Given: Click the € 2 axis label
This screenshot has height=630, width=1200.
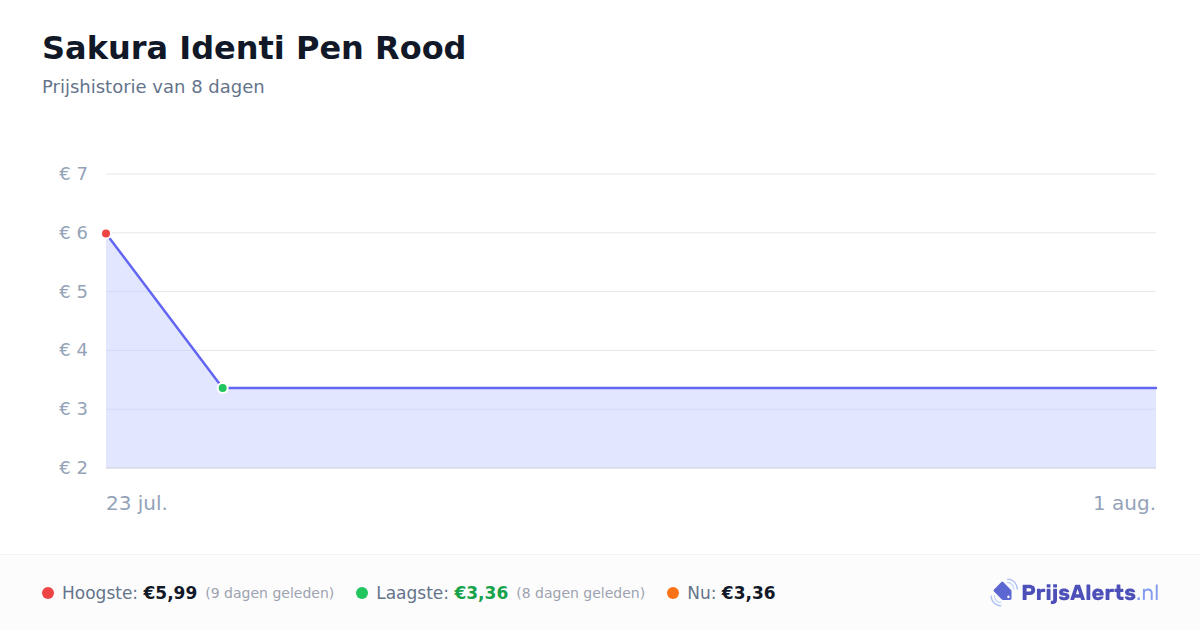Looking at the screenshot, I should point(73,468).
